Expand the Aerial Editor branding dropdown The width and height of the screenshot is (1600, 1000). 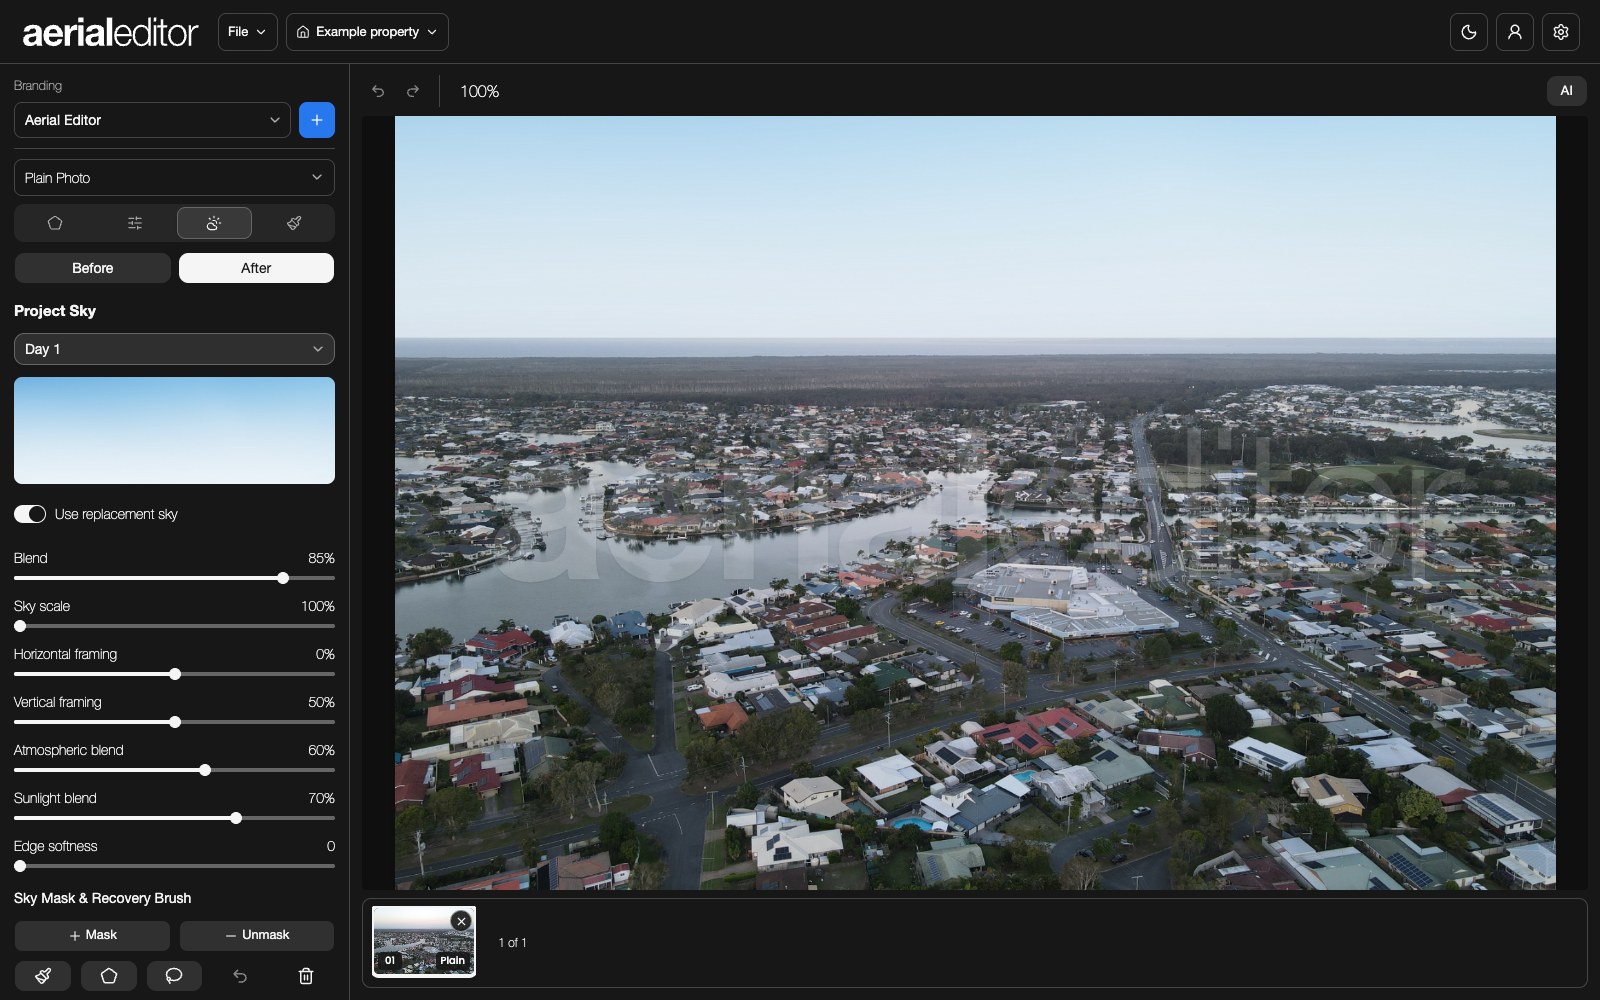(x=152, y=120)
